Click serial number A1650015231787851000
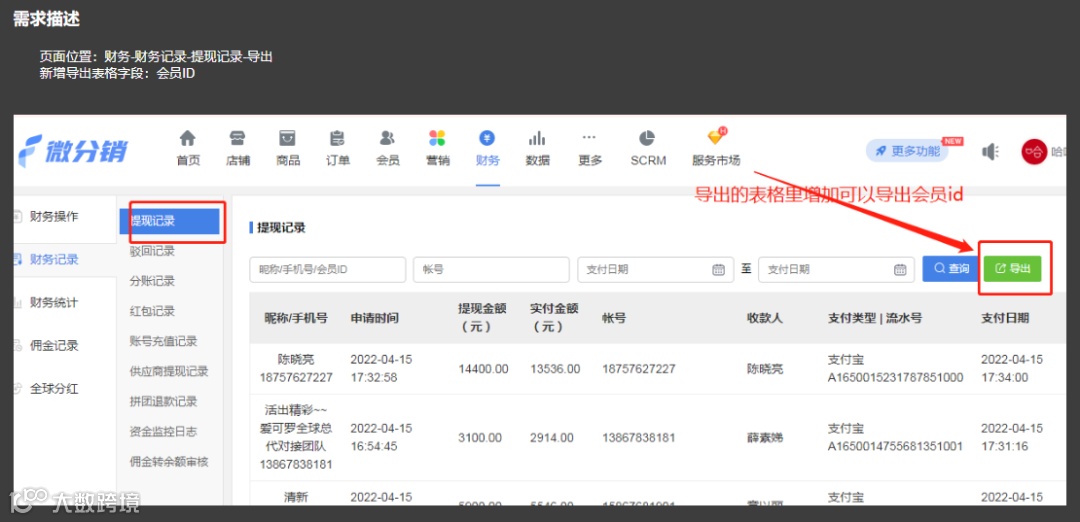The width and height of the screenshot is (1080, 522). (895, 377)
